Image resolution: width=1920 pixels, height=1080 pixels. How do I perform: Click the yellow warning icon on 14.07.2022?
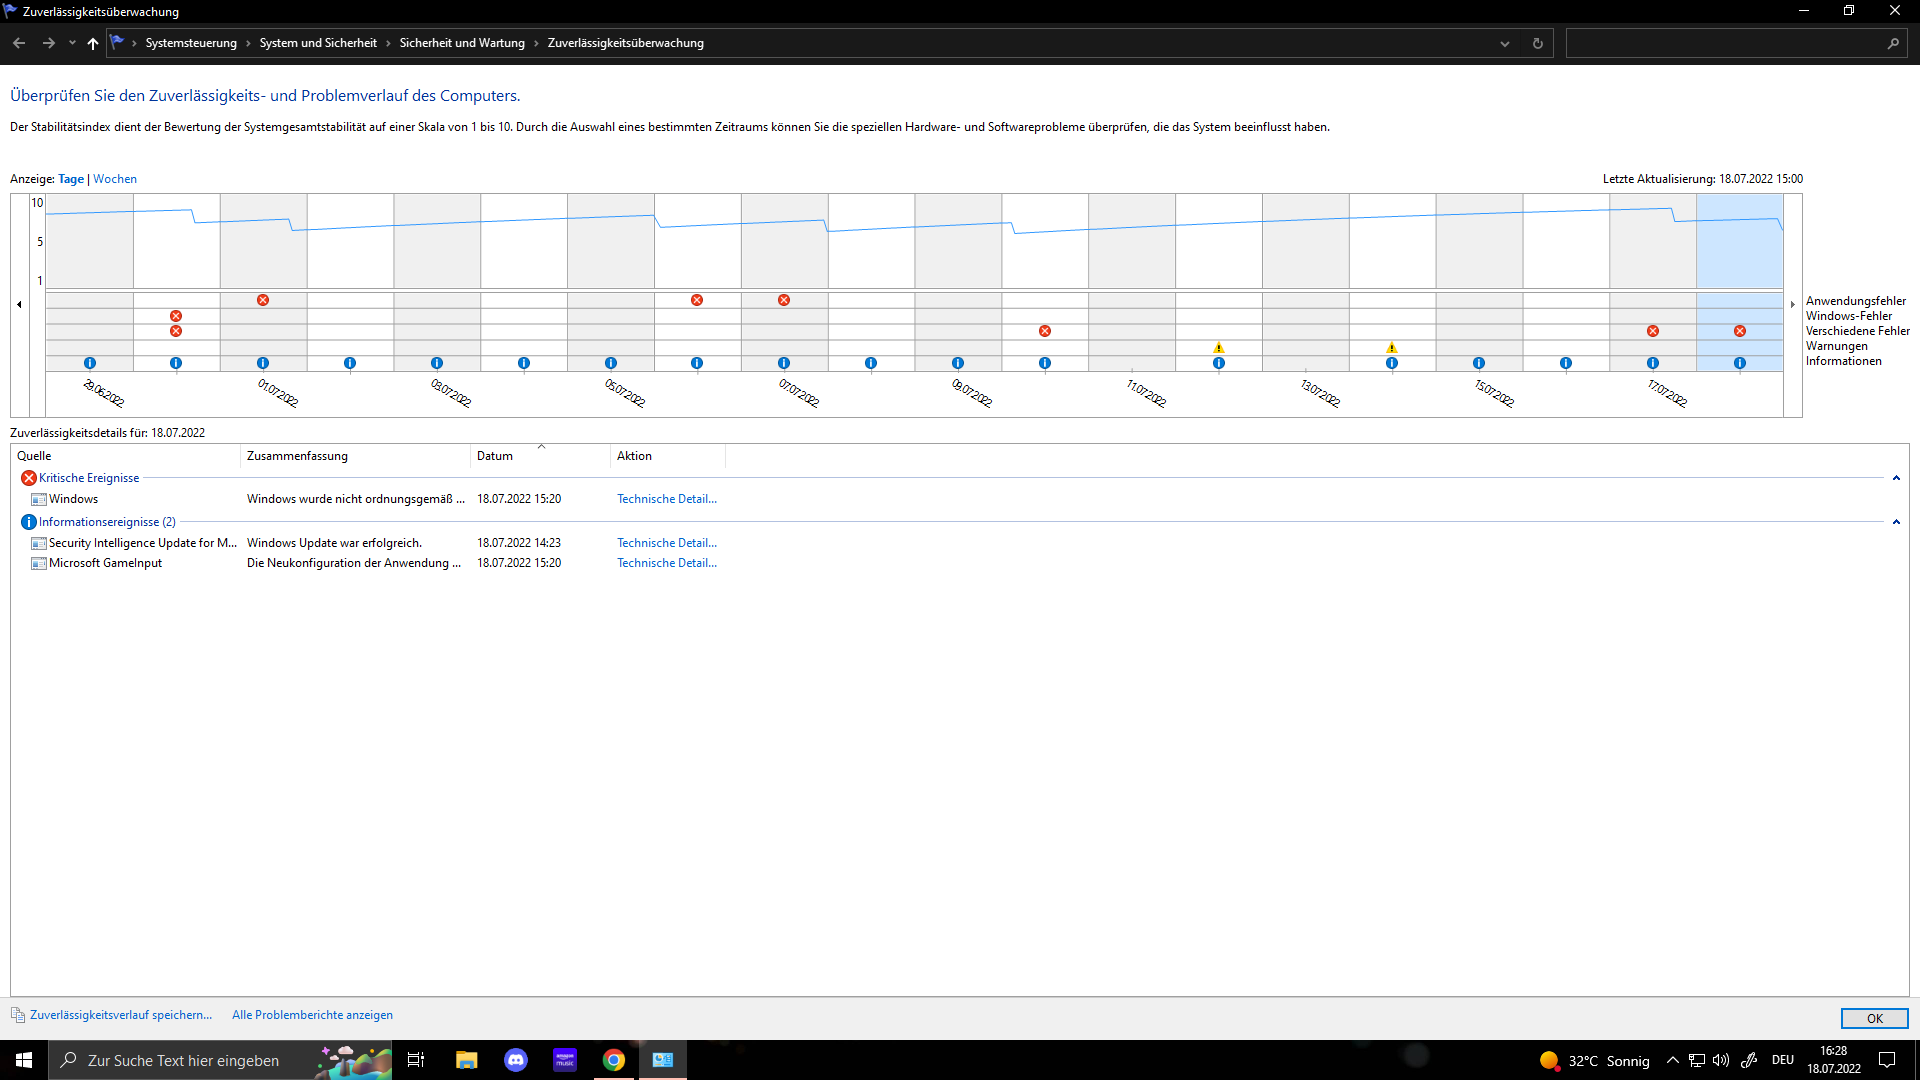tap(1392, 348)
